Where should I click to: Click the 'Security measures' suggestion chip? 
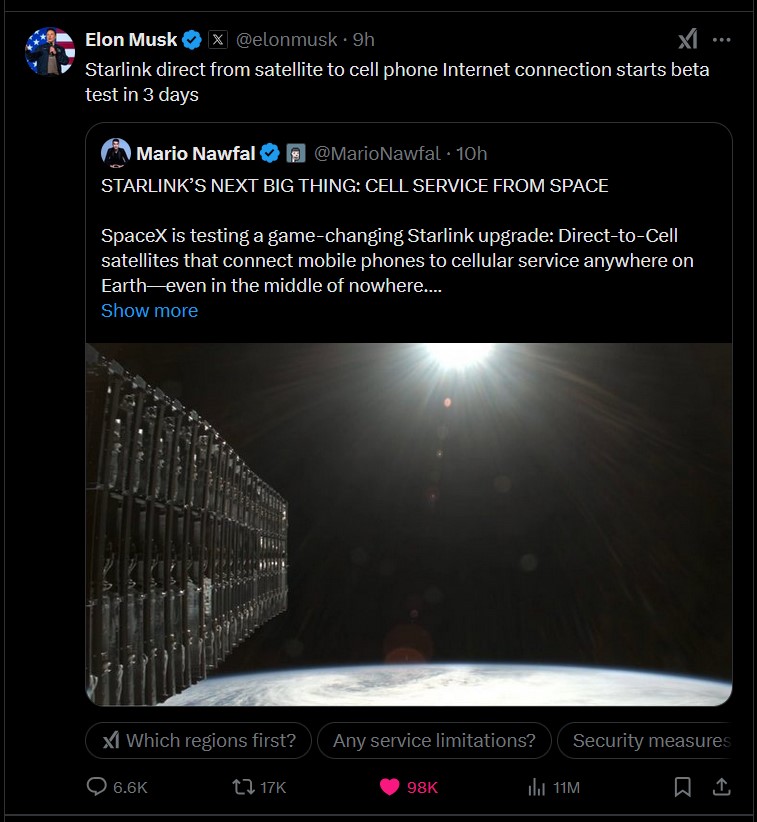pos(650,741)
